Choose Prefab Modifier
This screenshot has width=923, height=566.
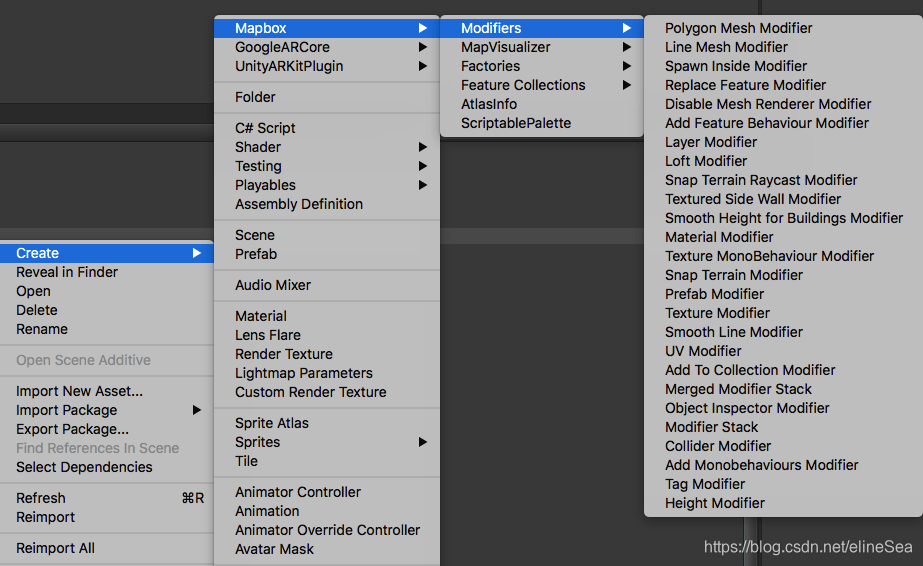tap(783, 294)
